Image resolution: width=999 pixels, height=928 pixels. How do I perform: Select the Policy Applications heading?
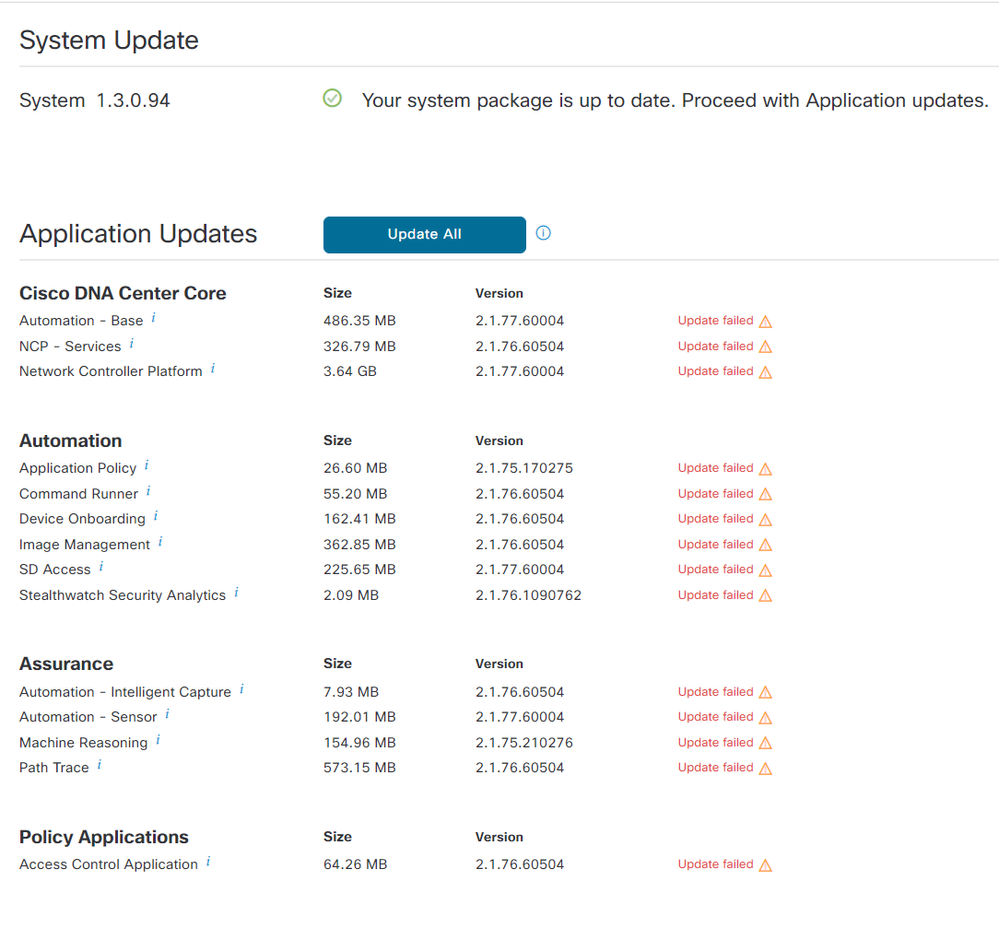coord(104,837)
